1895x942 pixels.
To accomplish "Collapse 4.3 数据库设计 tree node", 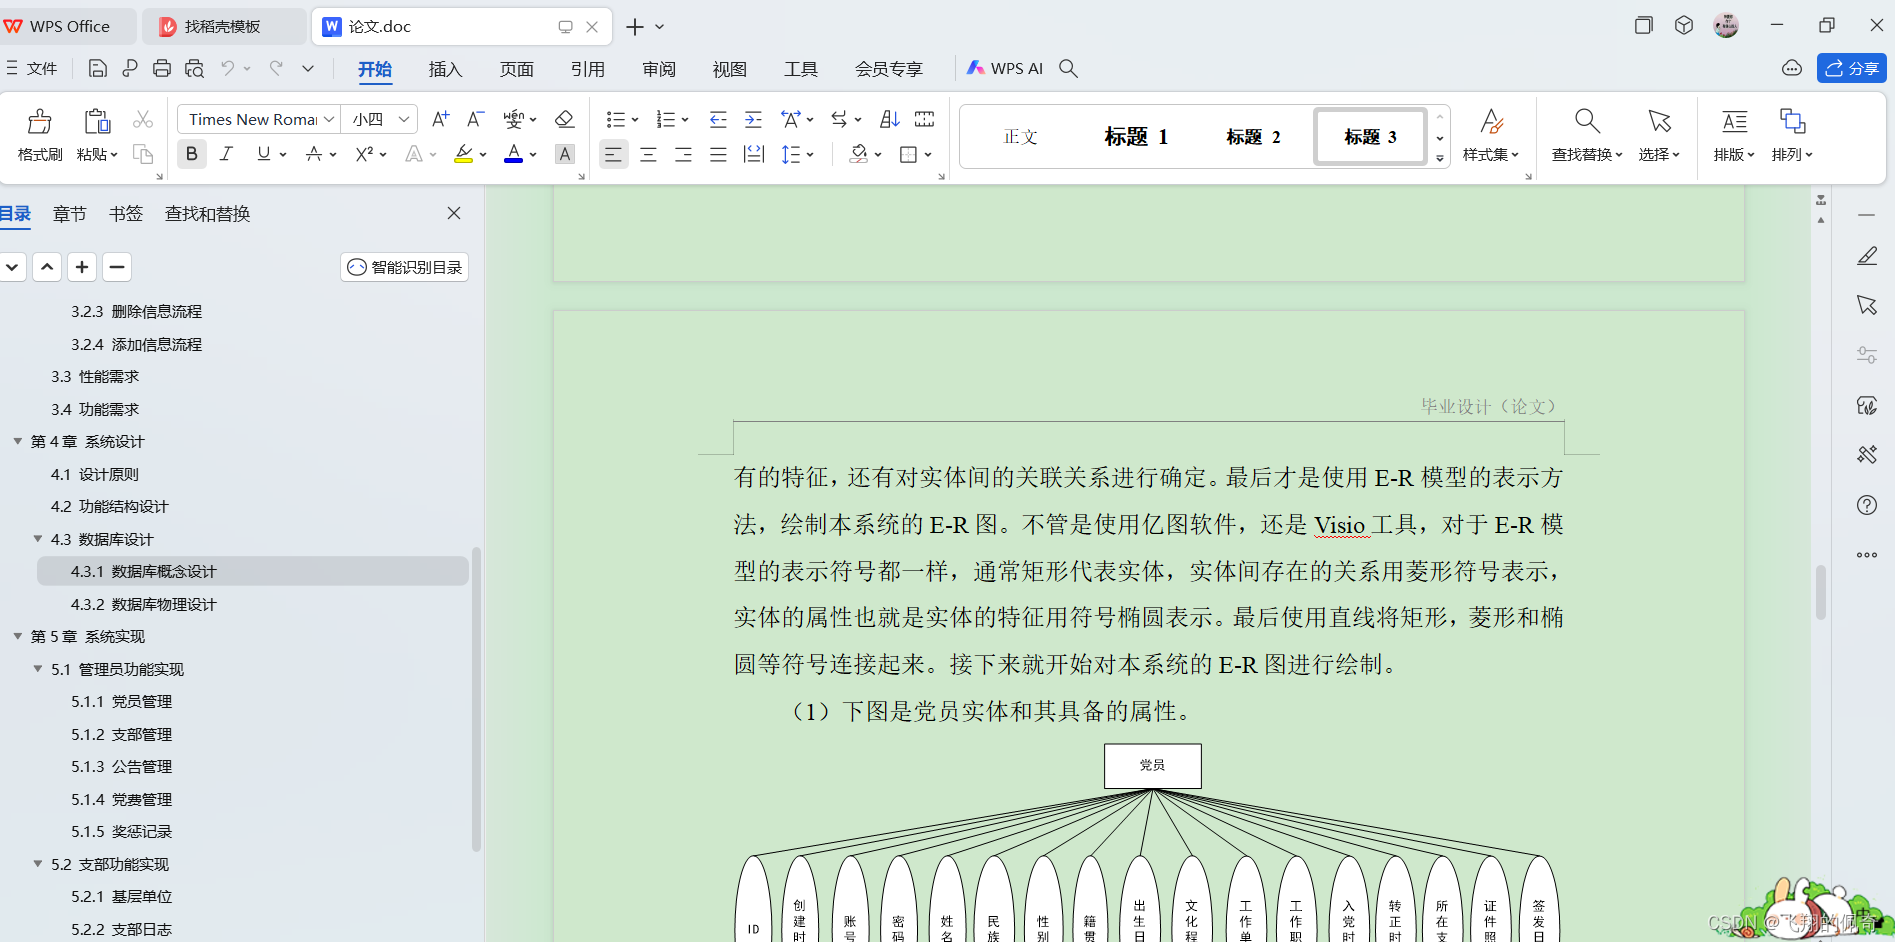I will (x=38, y=539).
